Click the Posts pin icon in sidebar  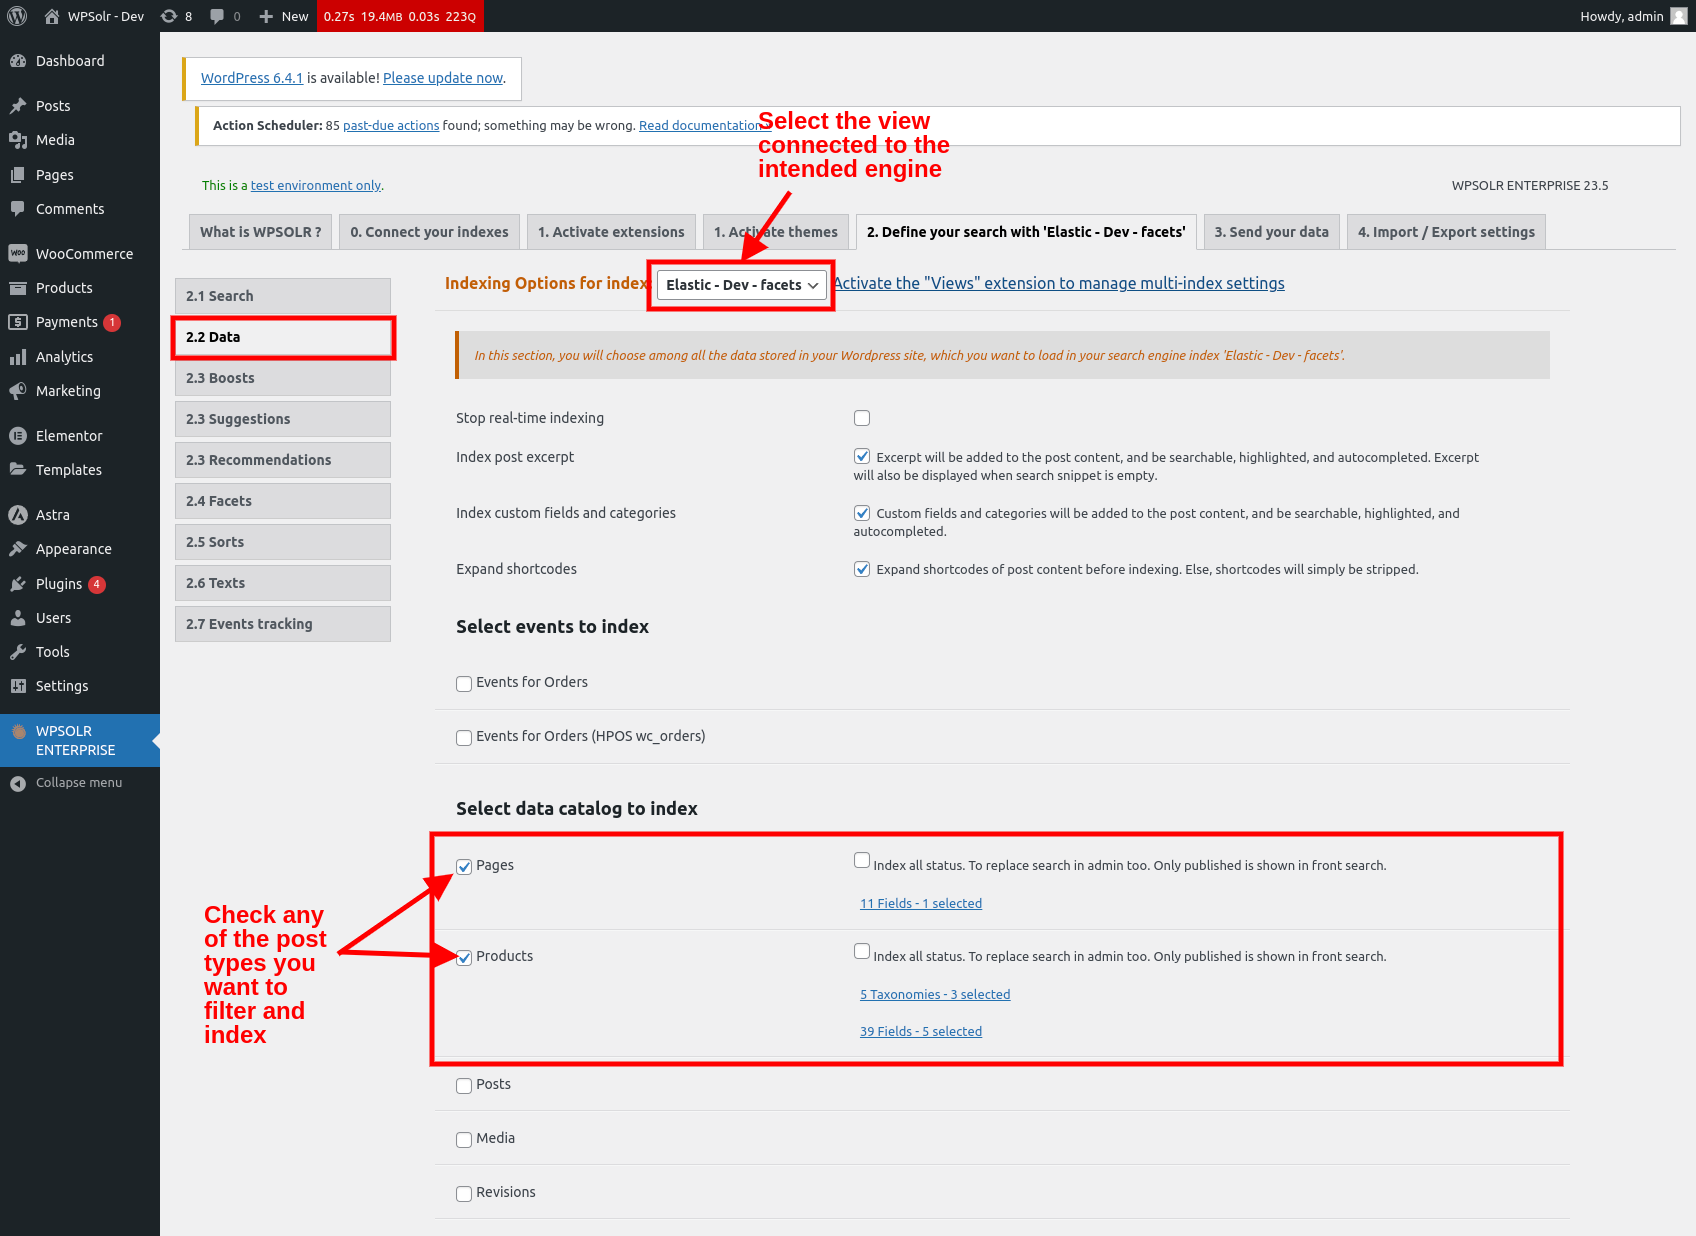(18, 106)
